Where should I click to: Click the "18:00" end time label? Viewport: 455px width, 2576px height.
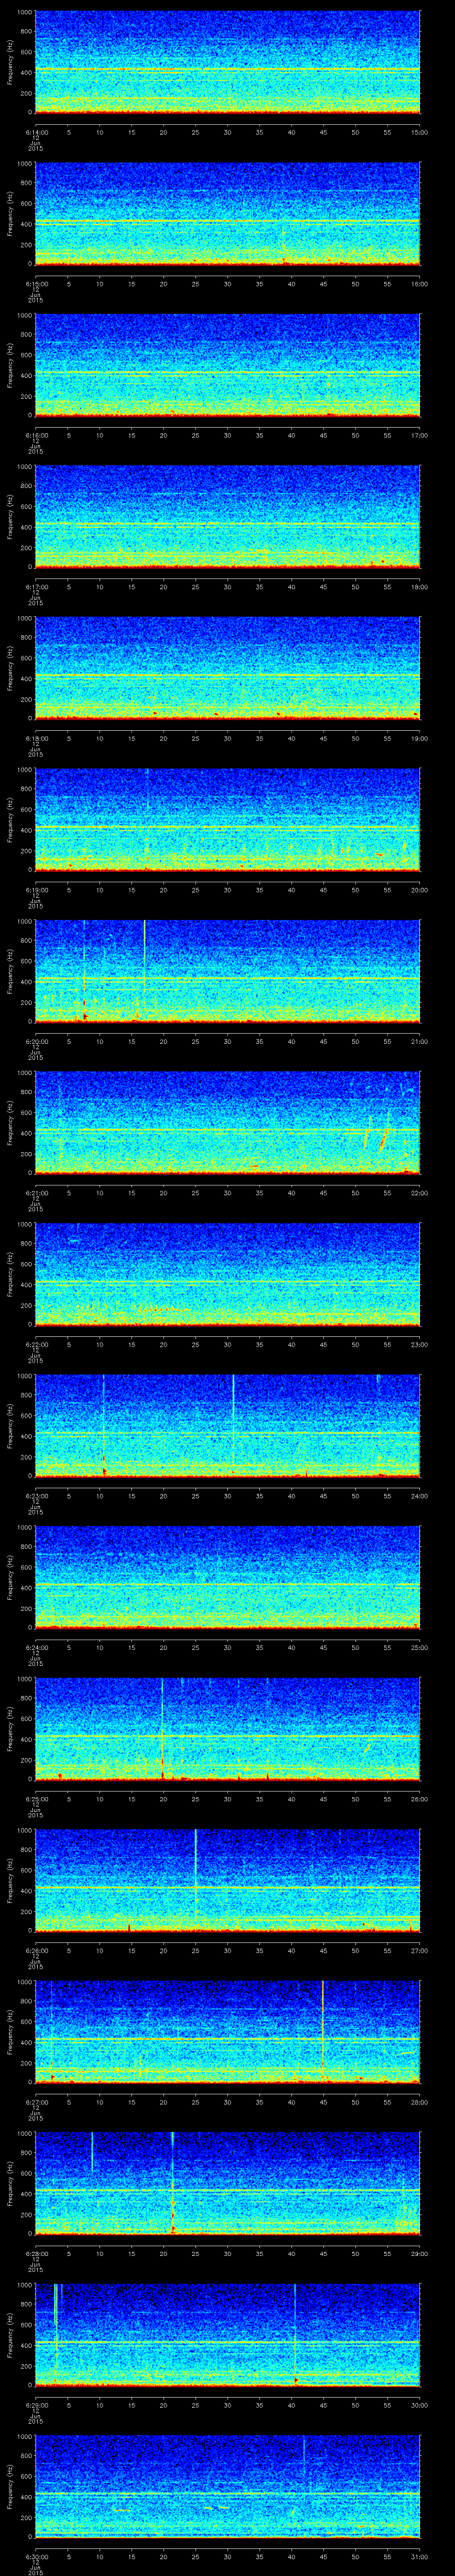[419, 587]
